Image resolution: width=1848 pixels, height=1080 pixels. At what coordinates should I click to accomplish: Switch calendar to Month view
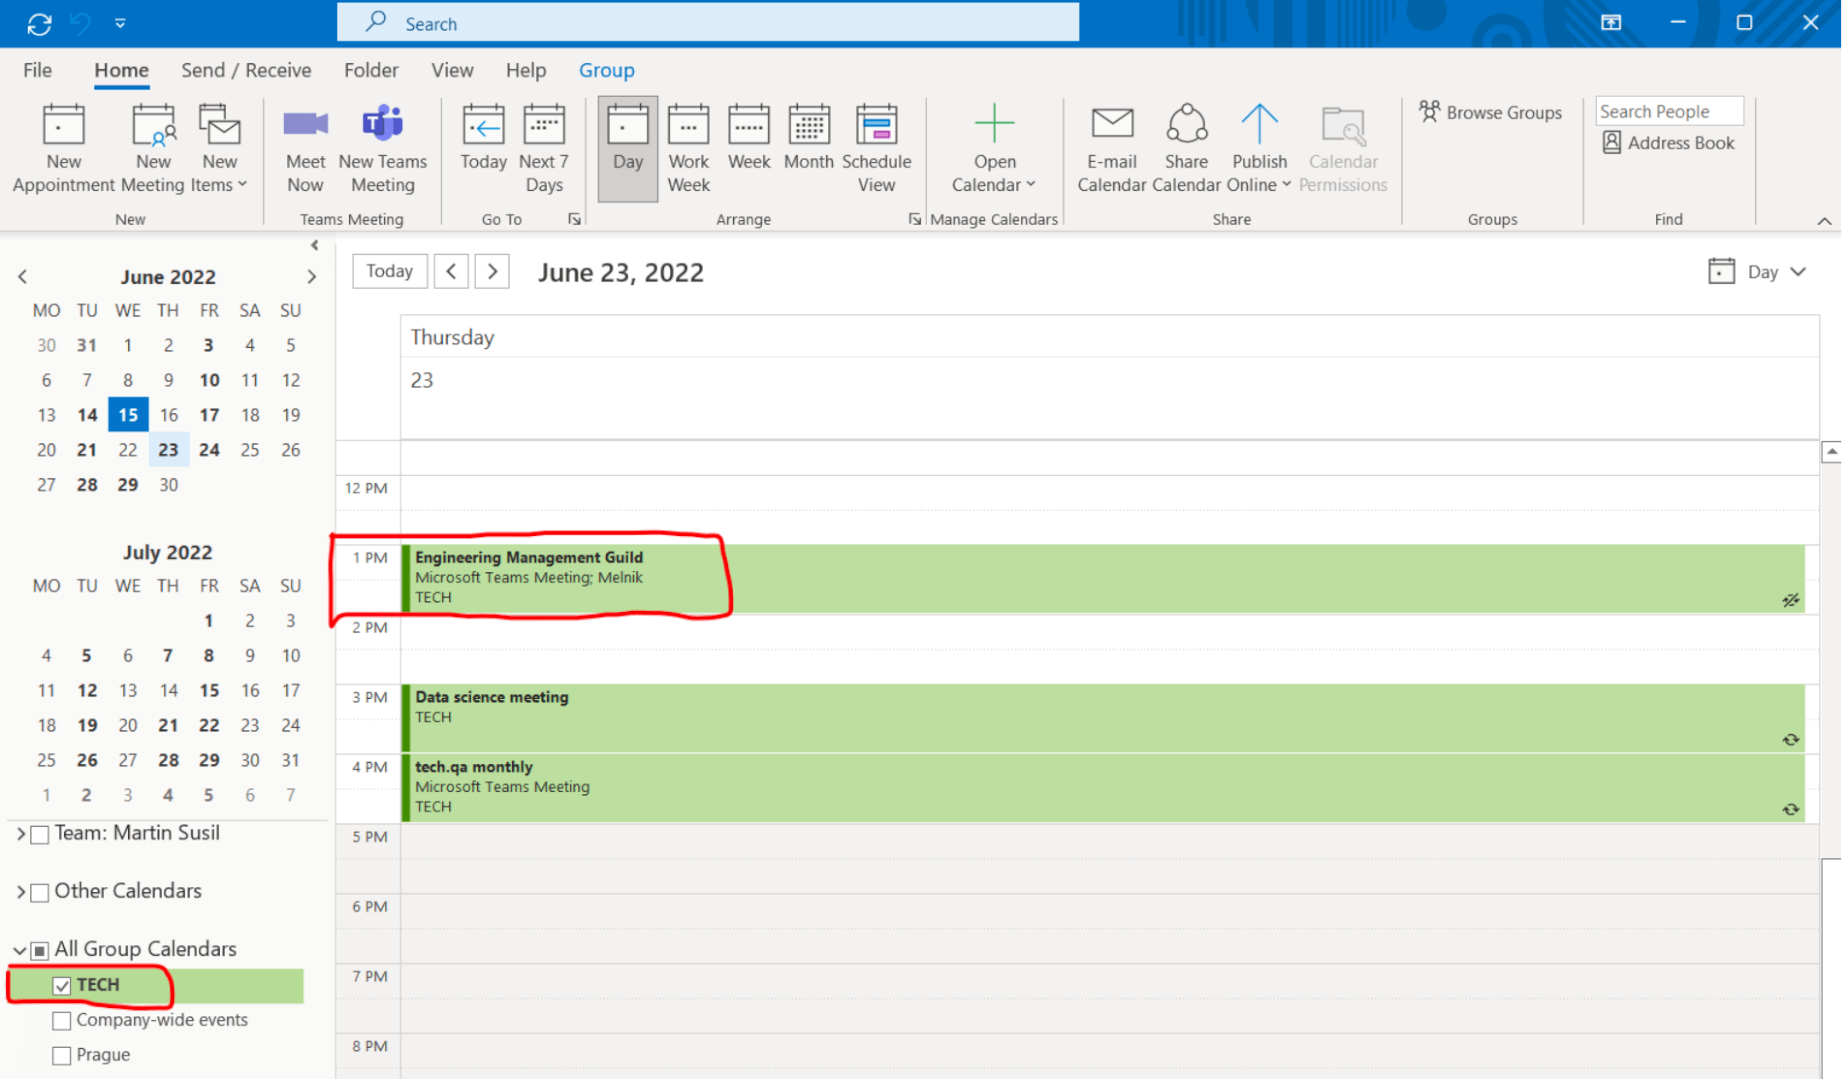(809, 146)
